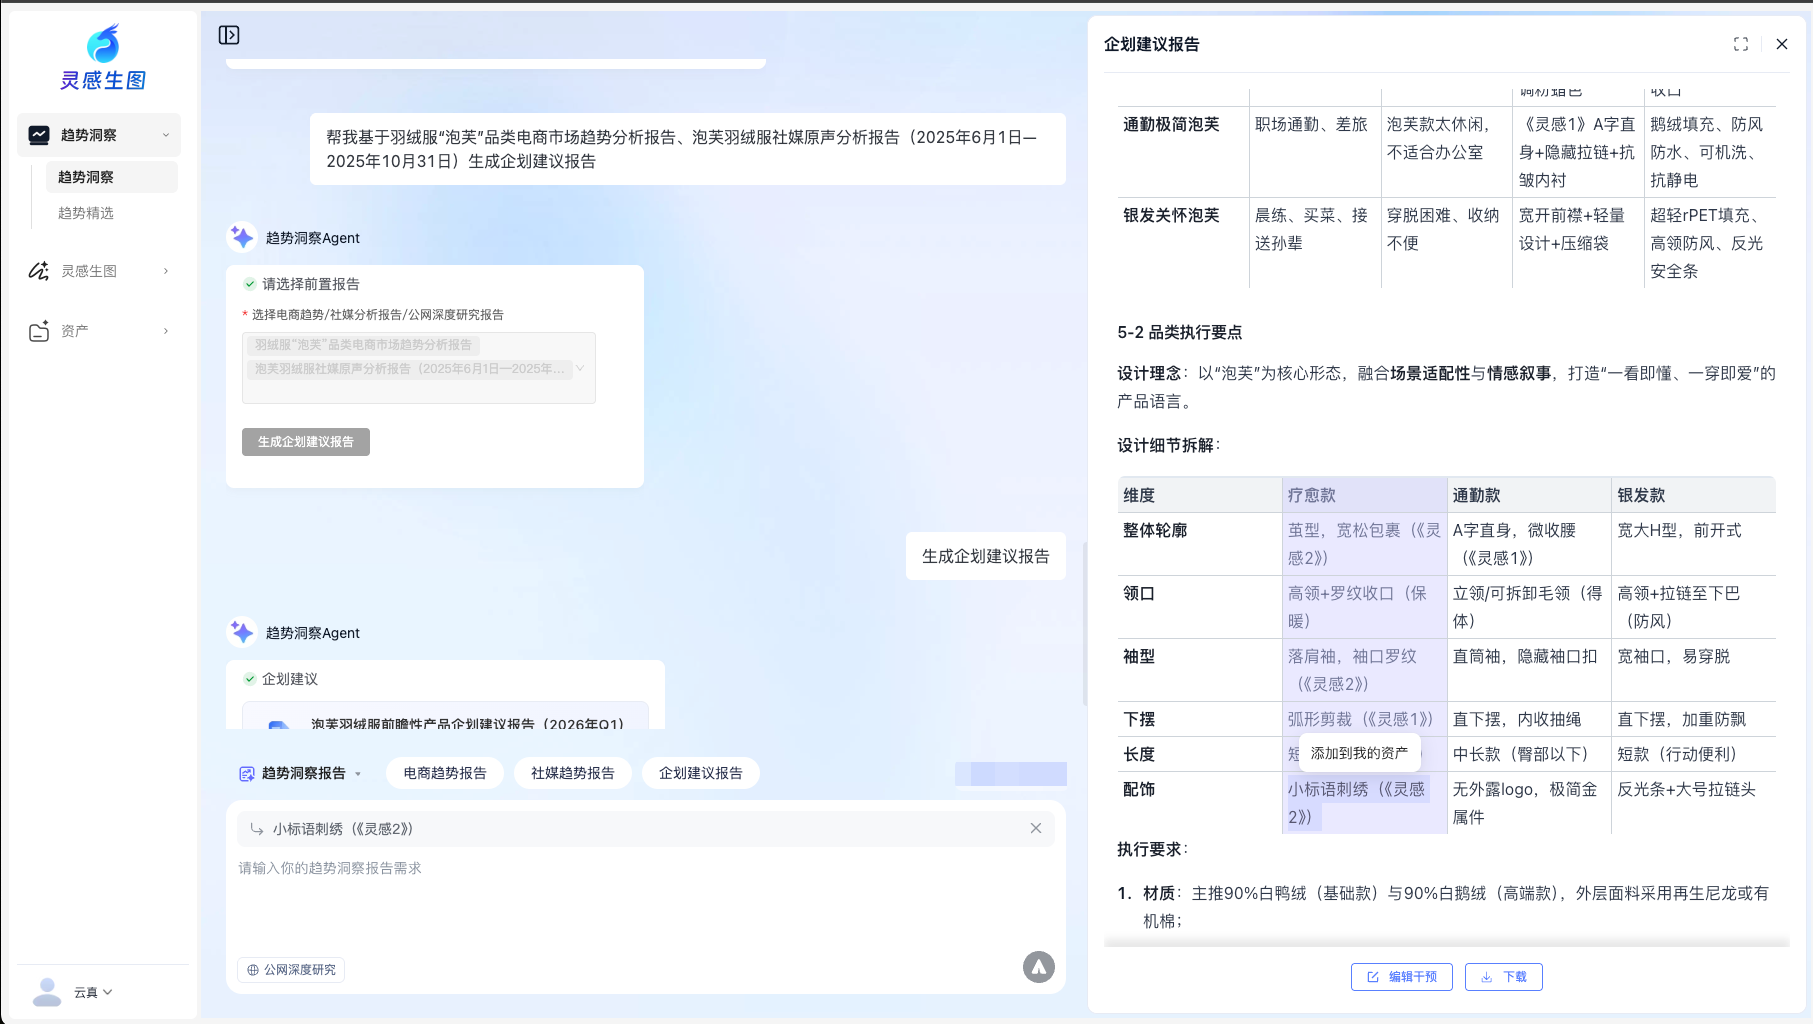This screenshot has height=1024, width=1813.
Task: Open the 泡芙羽绒服前瞻性产品企划建议报告 card
Action: click(x=446, y=718)
